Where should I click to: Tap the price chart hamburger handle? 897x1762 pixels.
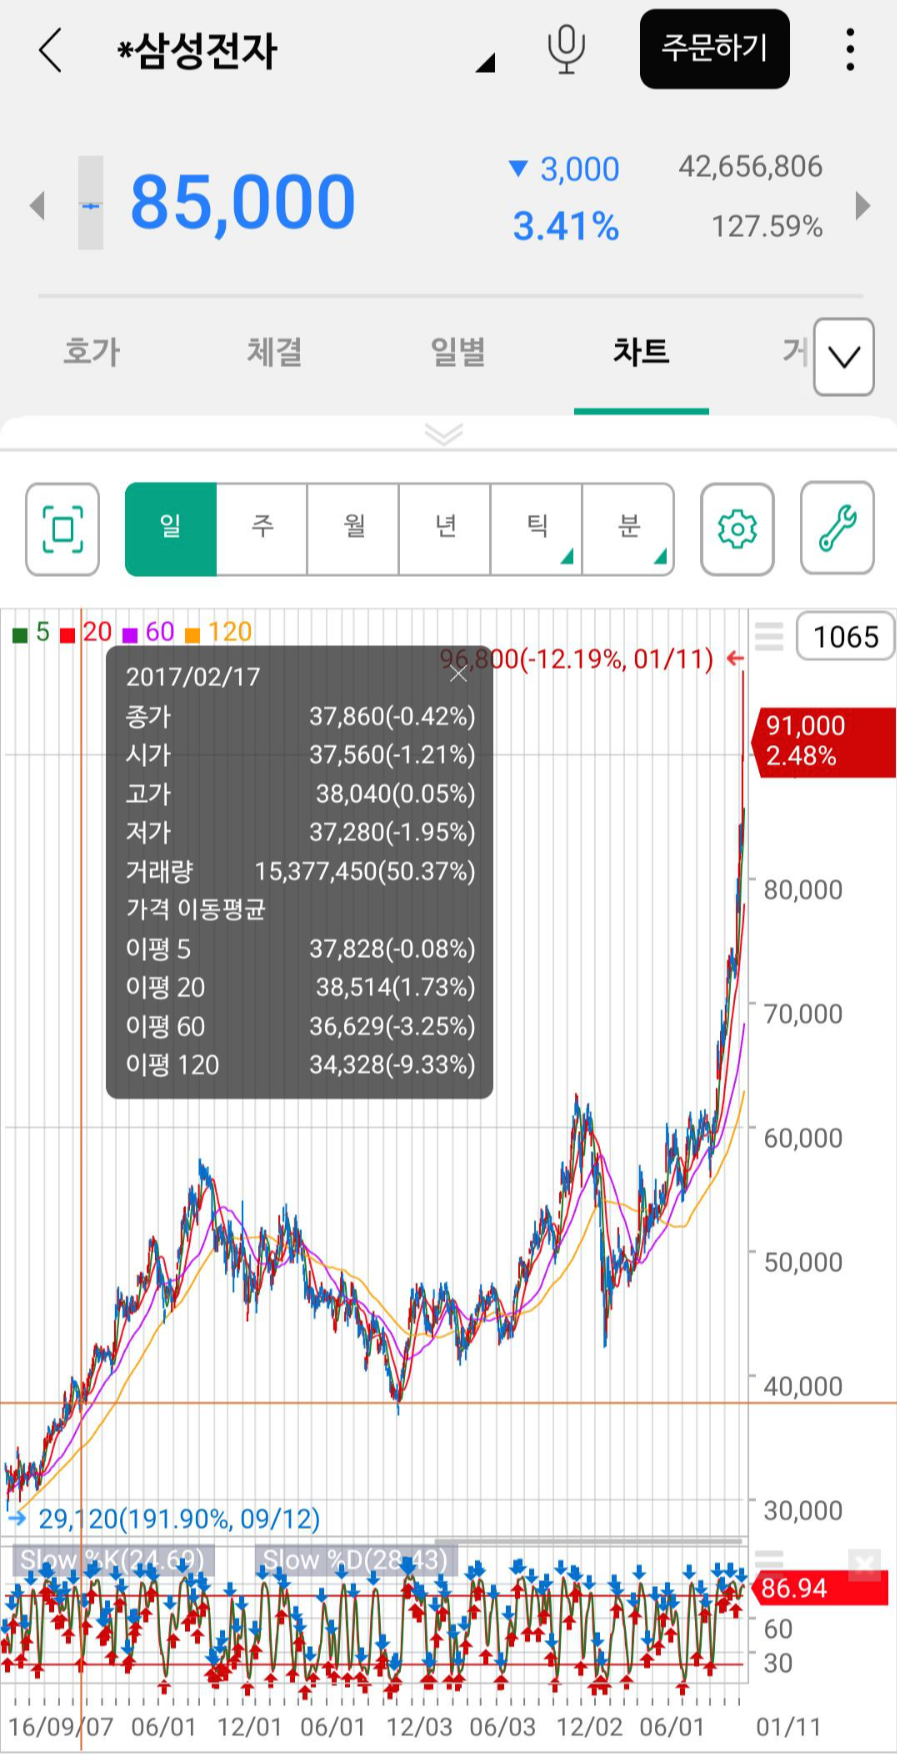769,636
